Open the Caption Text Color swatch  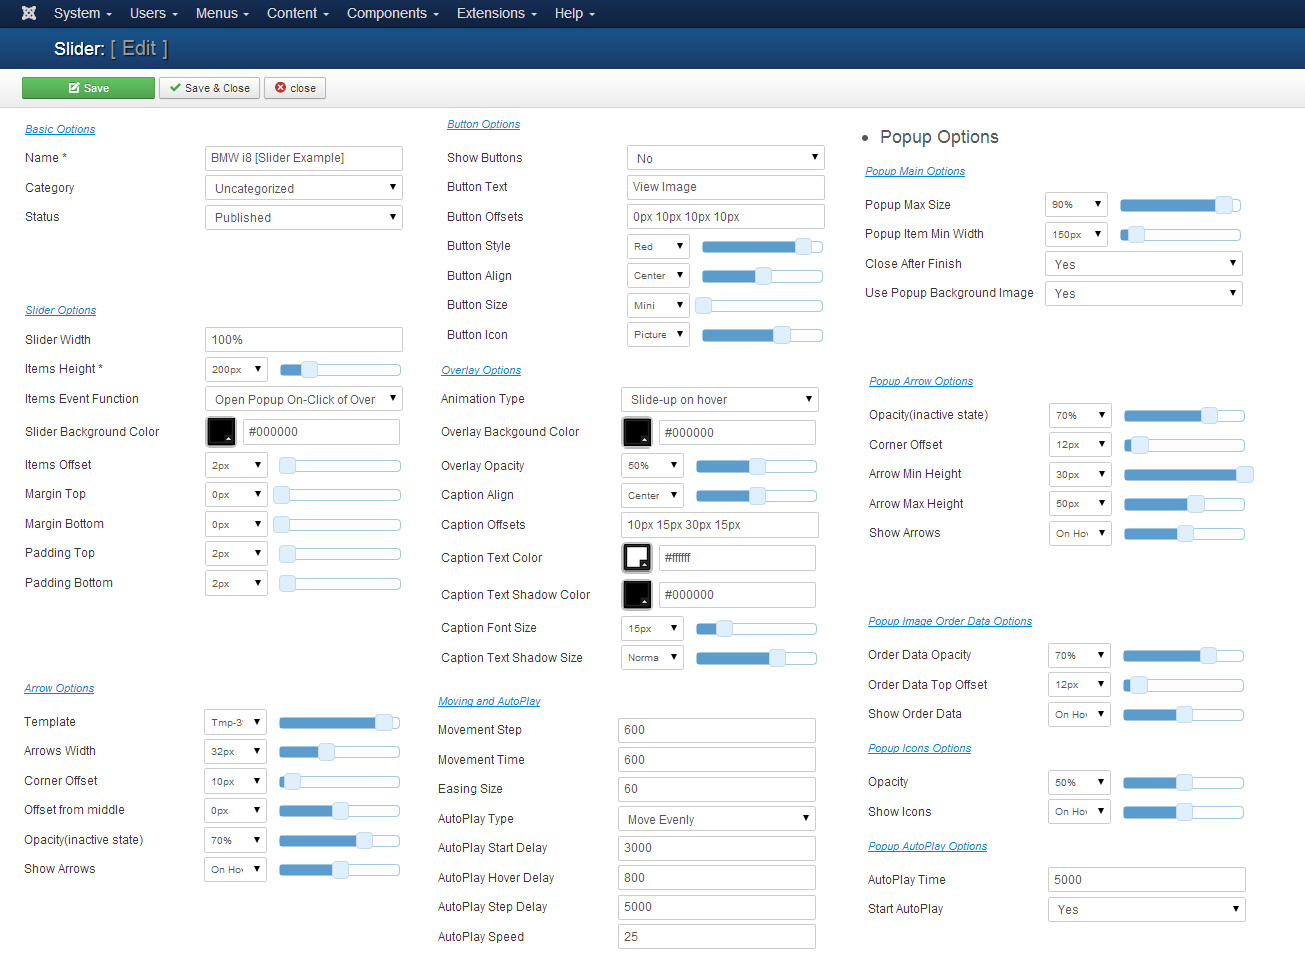pyautogui.click(x=637, y=558)
